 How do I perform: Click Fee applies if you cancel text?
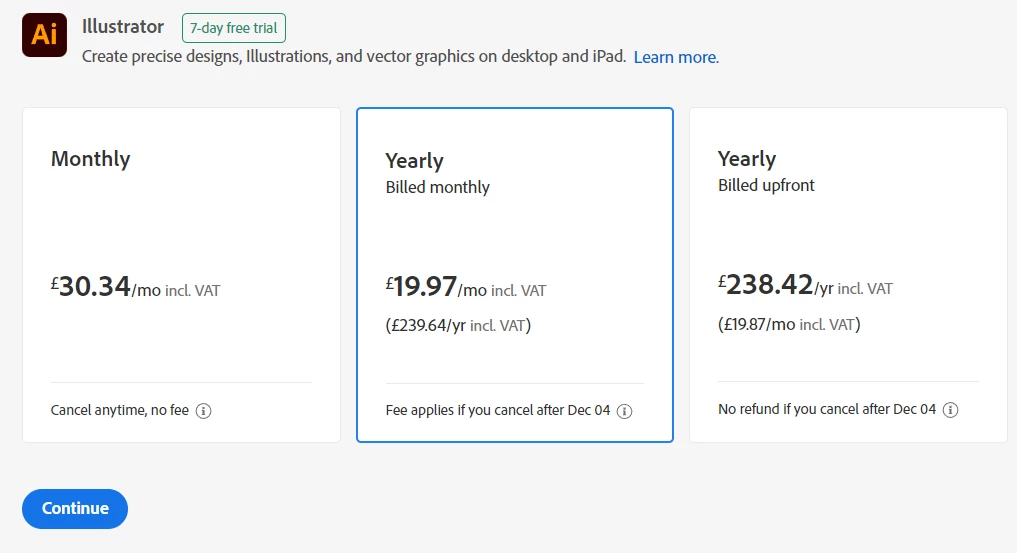coord(498,410)
